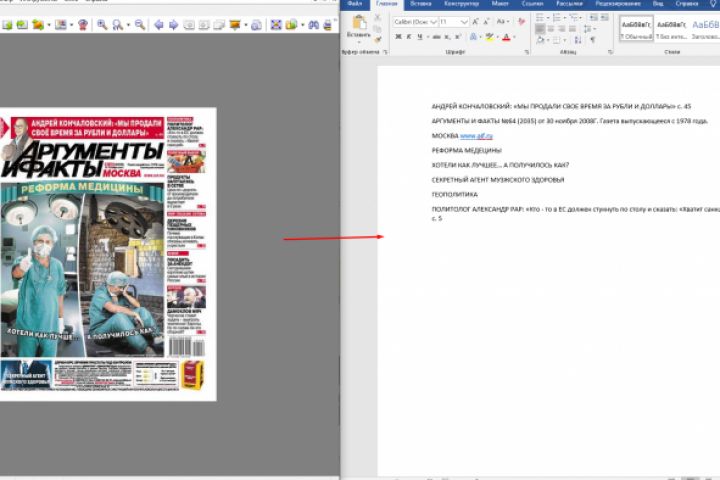The width and height of the screenshot is (720, 480).
Task: Click the sort A-Z icon in Абзац group
Action: [578, 40]
